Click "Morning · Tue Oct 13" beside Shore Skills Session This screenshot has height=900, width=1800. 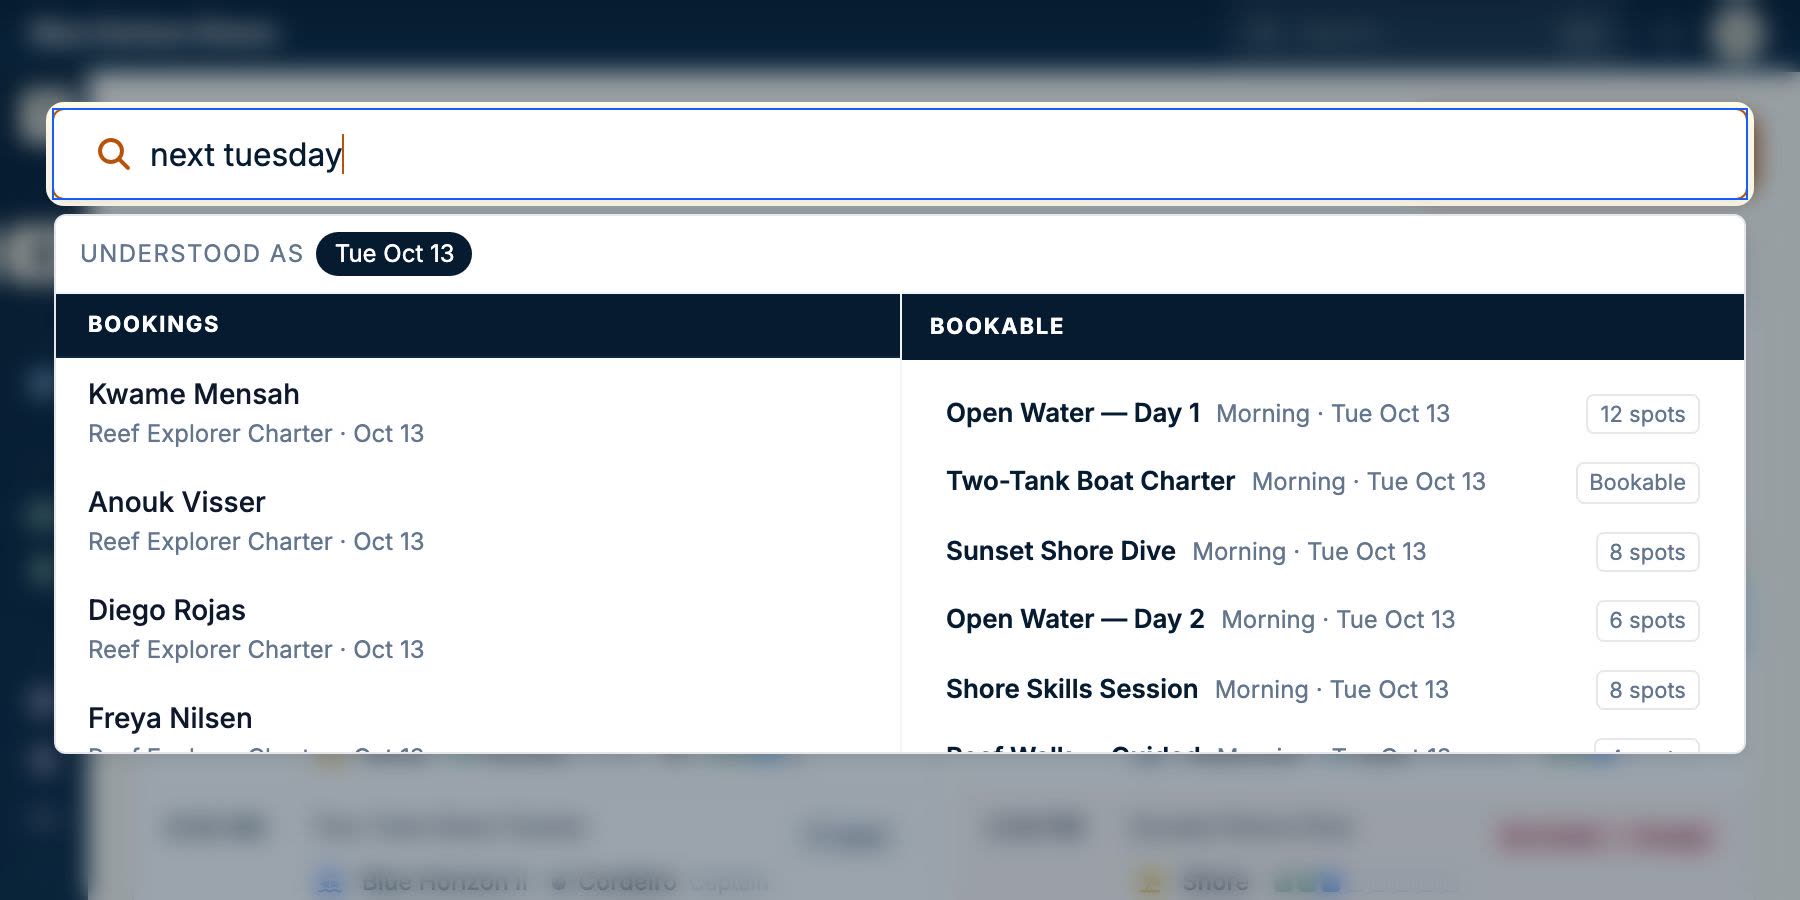pyautogui.click(x=1332, y=690)
